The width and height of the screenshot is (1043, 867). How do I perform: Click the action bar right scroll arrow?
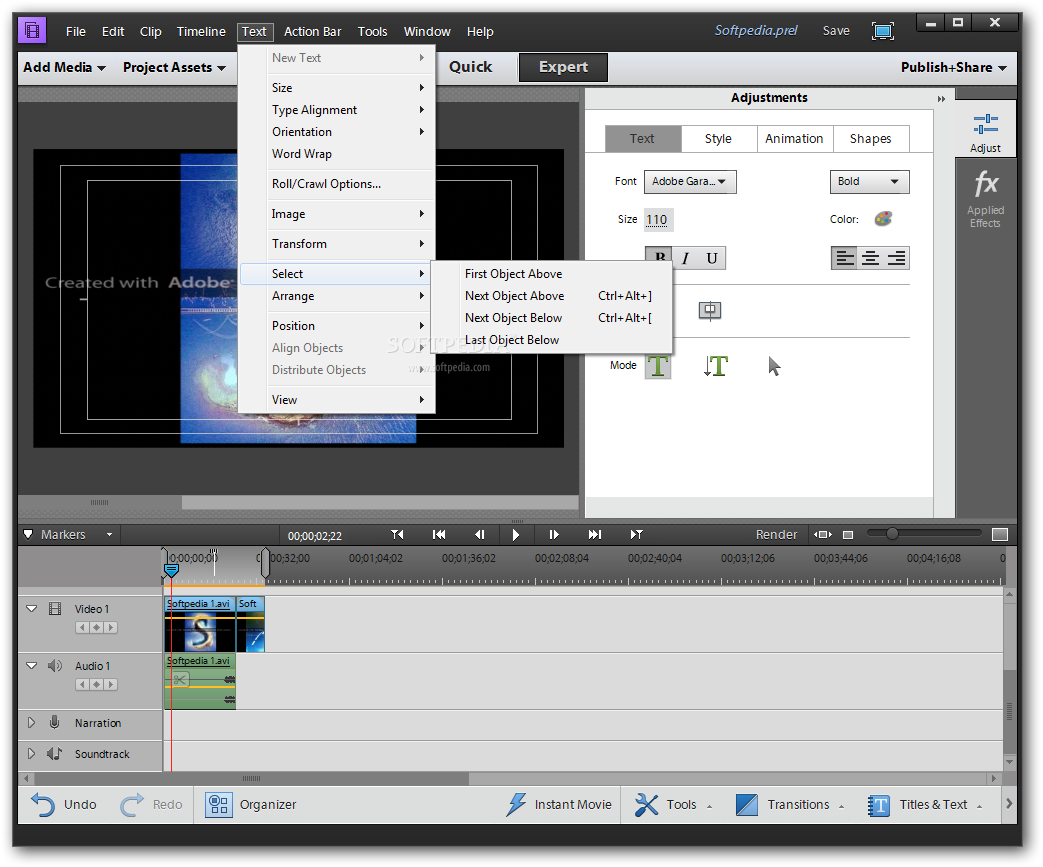[1009, 804]
